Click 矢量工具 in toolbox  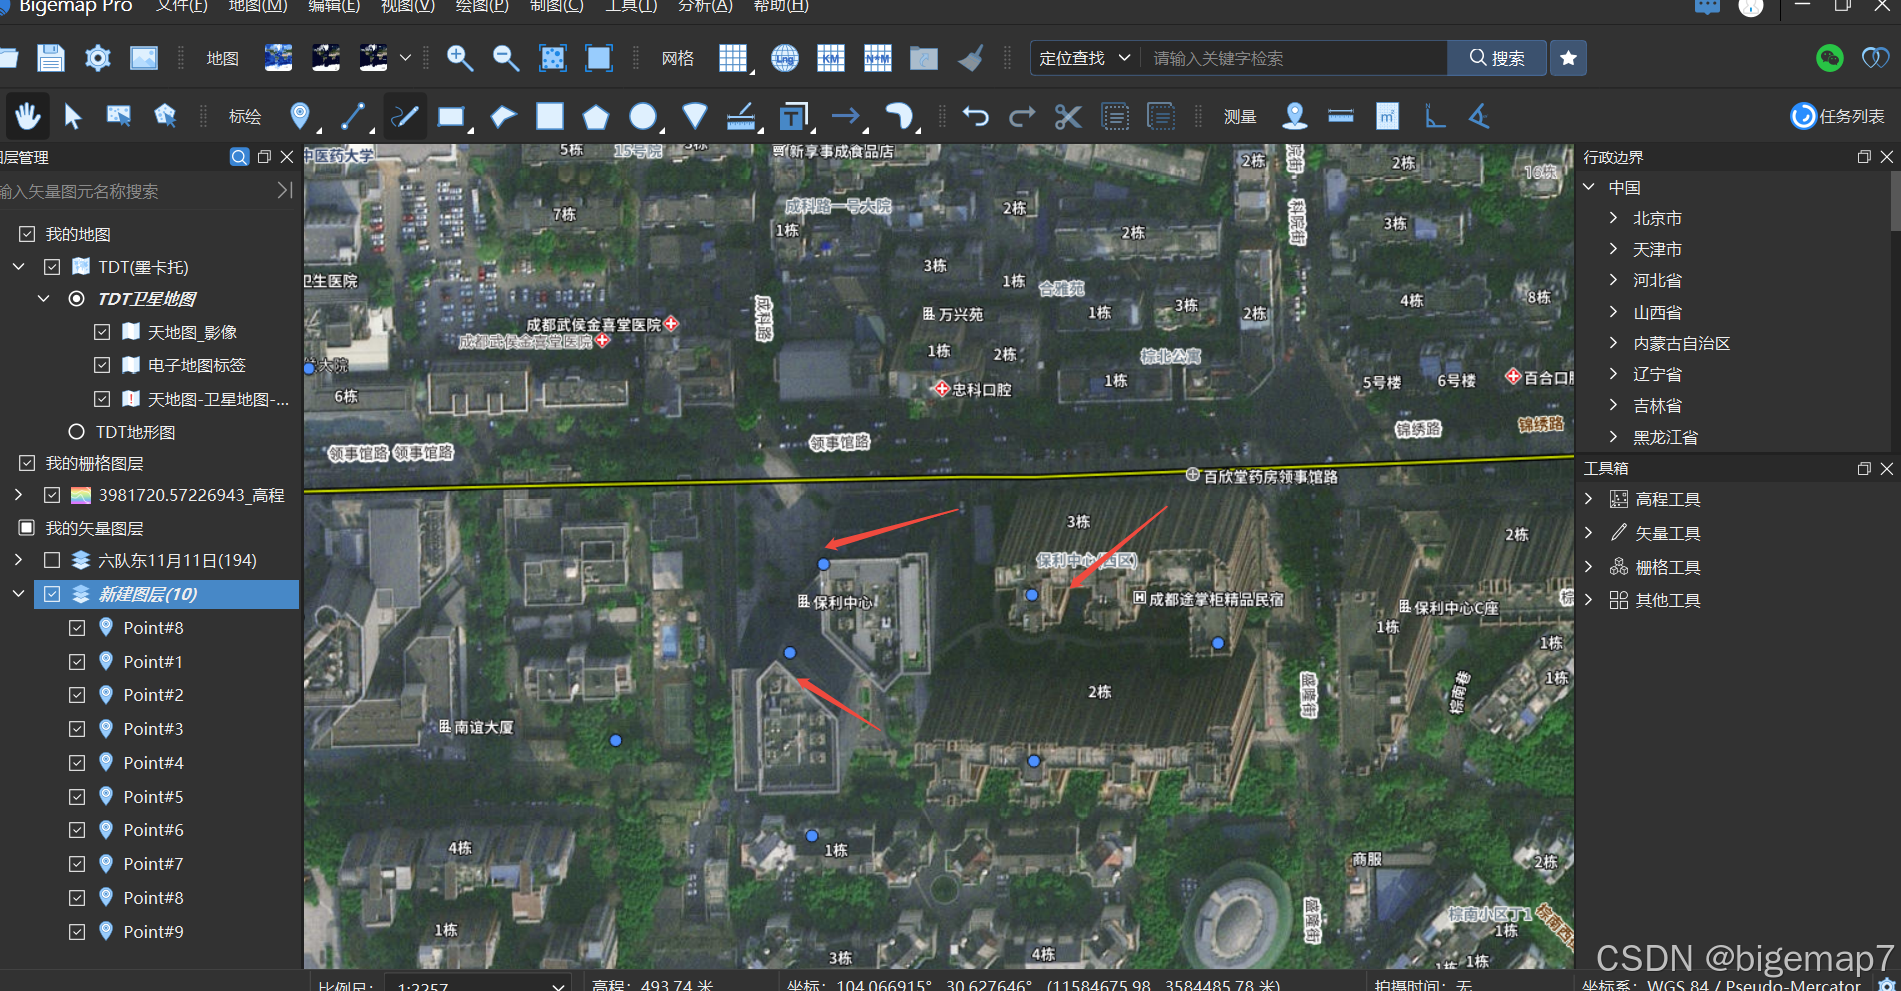click(x=1667, y=533)
